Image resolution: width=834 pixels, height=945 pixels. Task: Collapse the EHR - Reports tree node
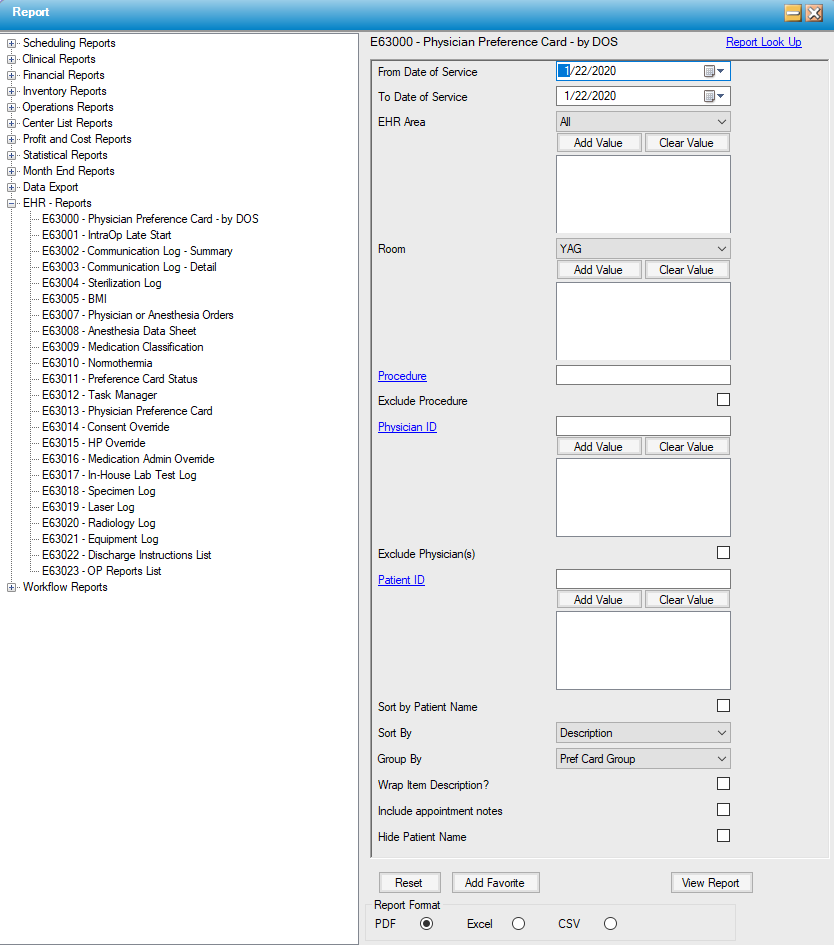pos(11,203)
